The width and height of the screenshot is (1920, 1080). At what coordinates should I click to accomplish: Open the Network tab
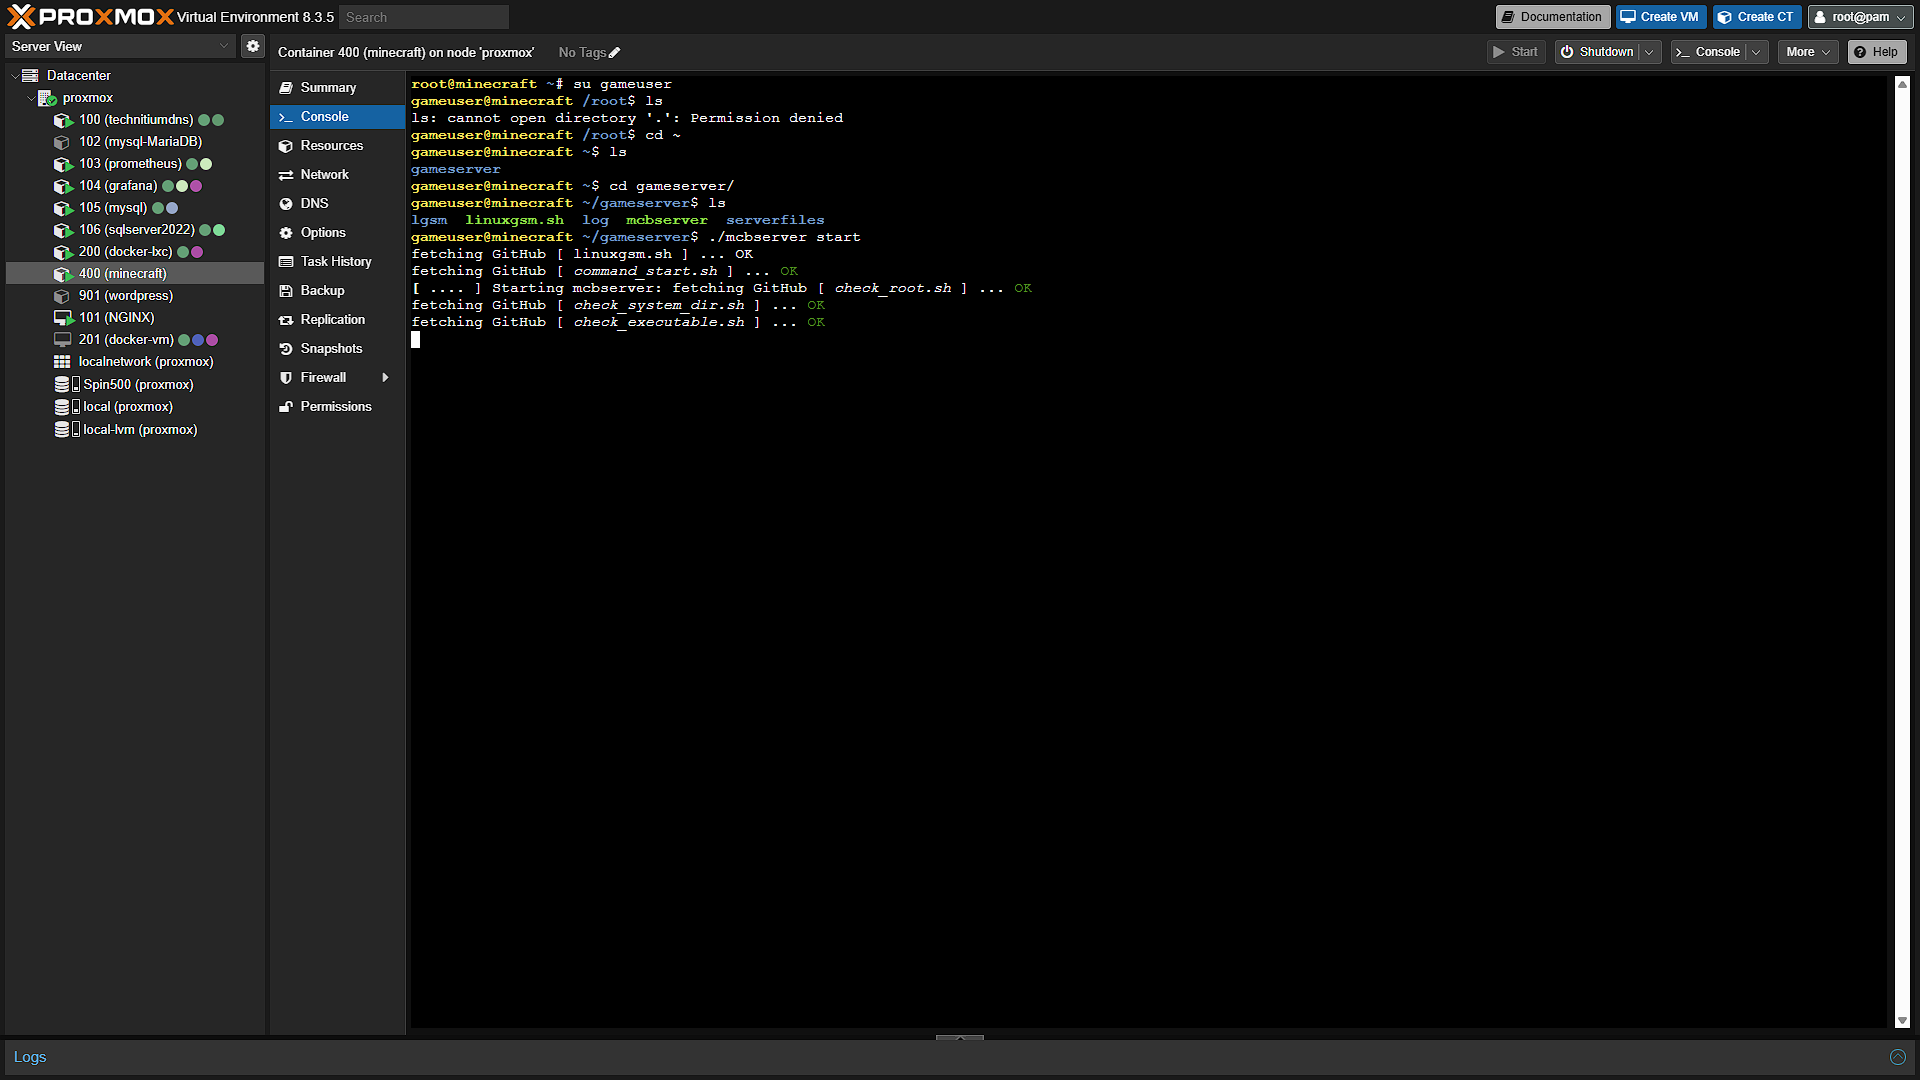click(337, 175)
